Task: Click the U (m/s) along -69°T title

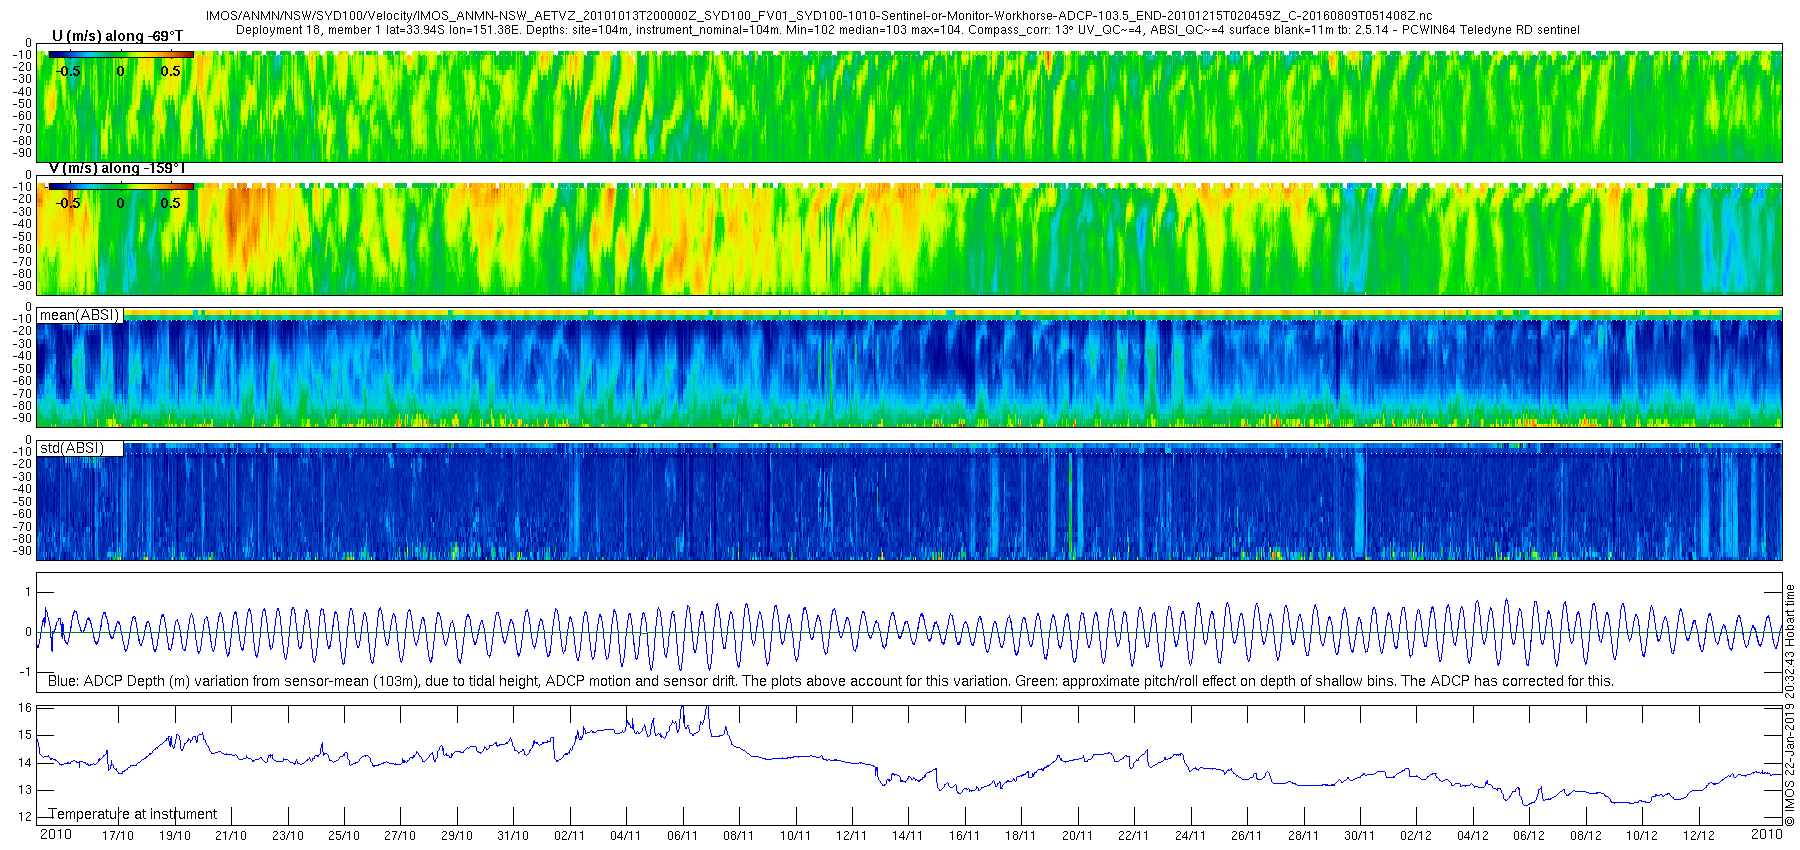Action: [117, 36]
